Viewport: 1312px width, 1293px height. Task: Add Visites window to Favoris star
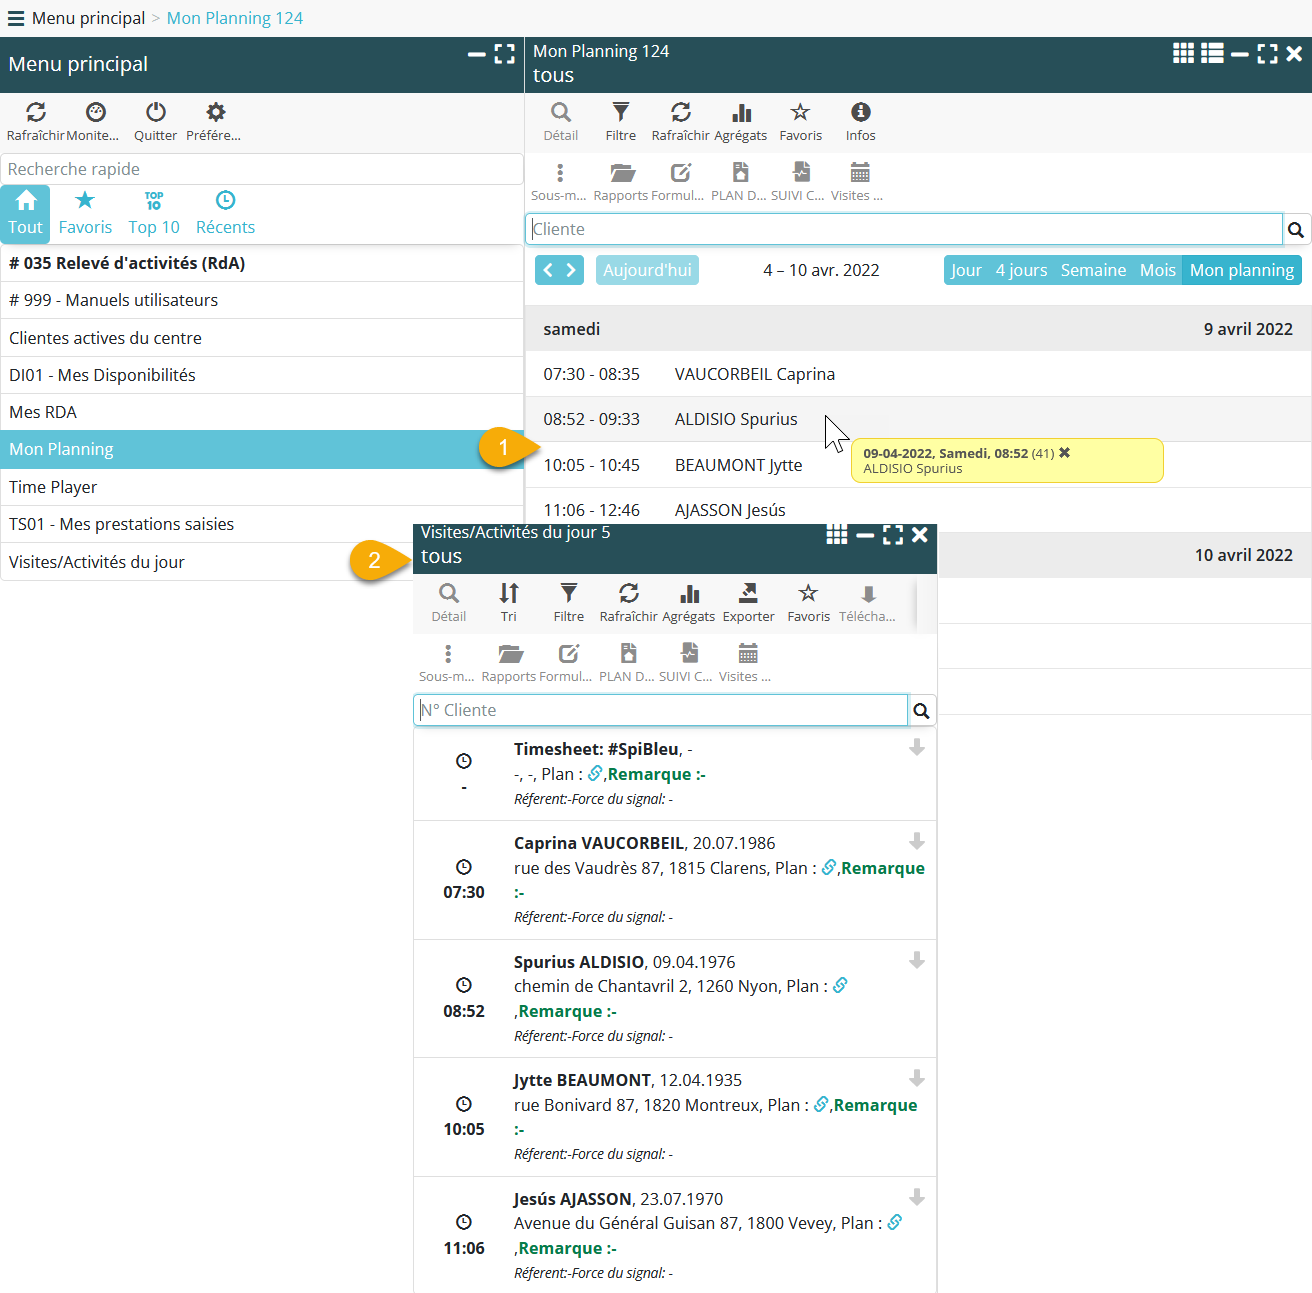click(x=808, y=594)
